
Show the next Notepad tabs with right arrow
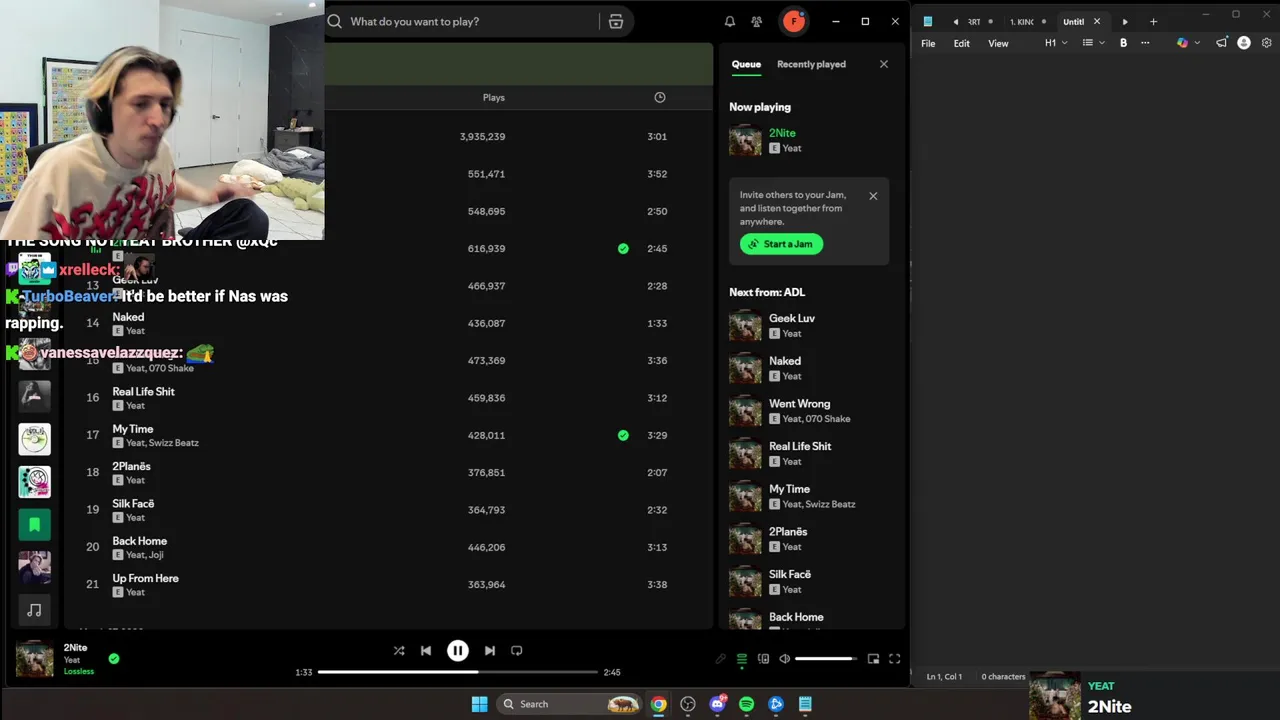pos(1125,22)
